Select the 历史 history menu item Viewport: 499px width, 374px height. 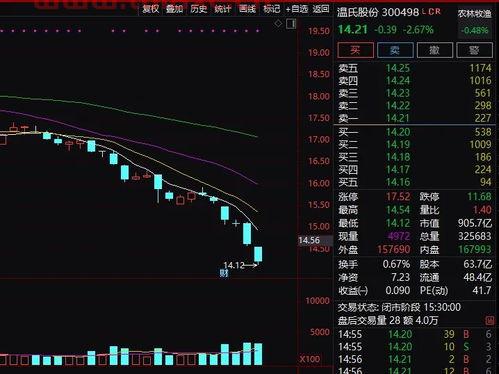tap(199, 9)
